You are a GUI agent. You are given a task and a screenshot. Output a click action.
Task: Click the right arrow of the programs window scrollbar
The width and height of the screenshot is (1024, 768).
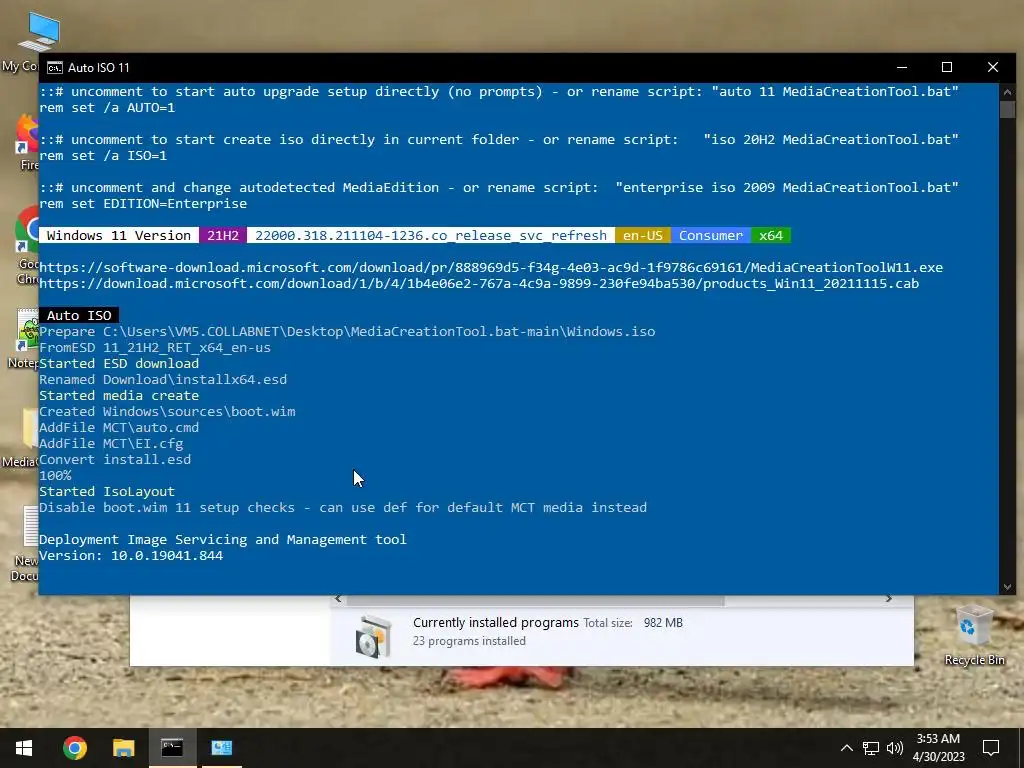tap(888, 598)
